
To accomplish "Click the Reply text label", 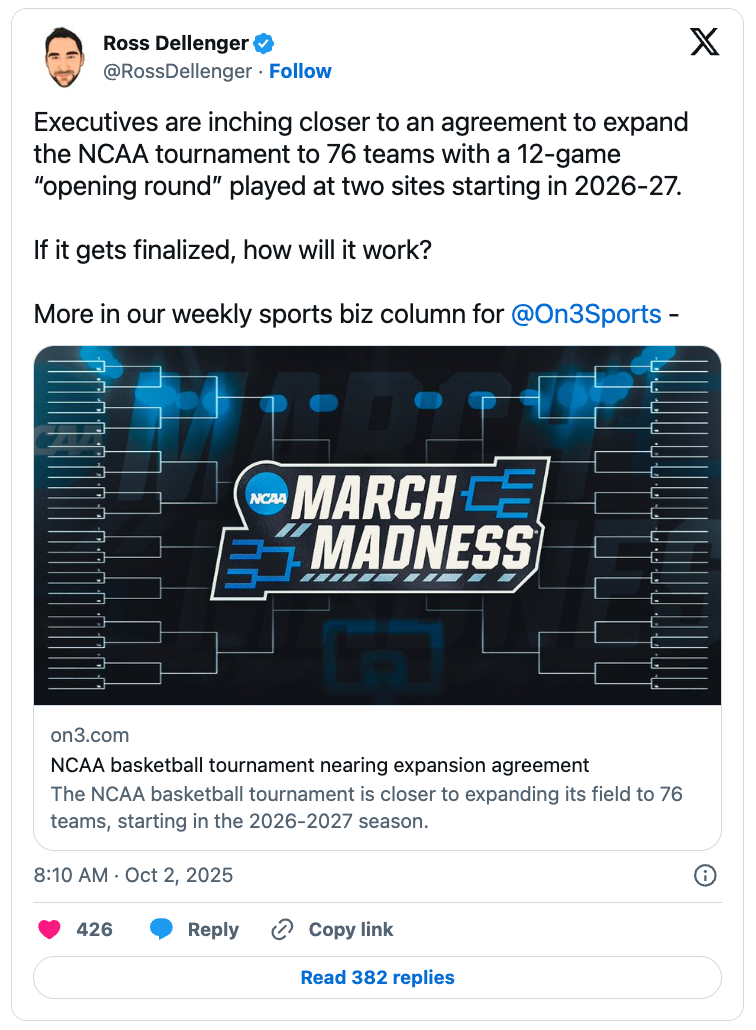I will pos(213,929).
